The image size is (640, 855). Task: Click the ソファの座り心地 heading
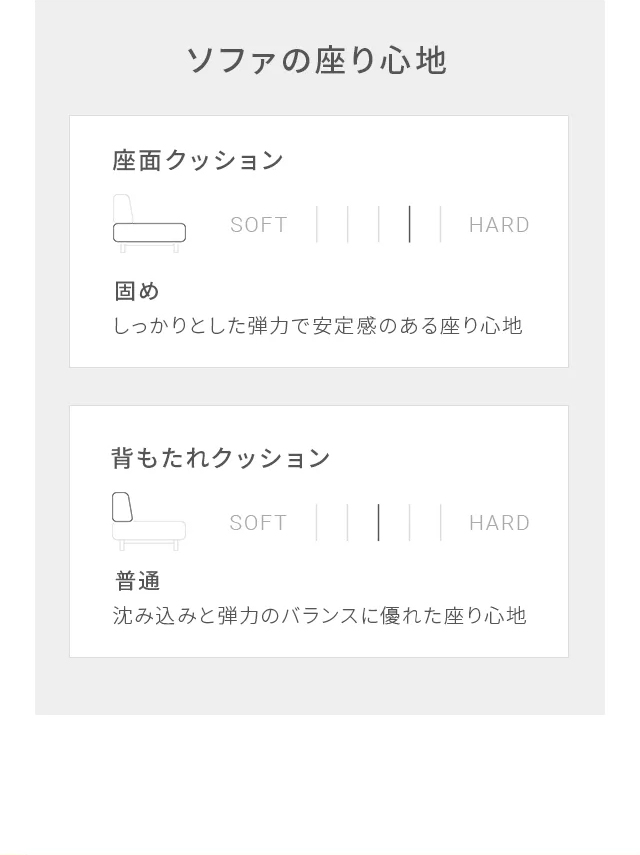pos(317,60)
